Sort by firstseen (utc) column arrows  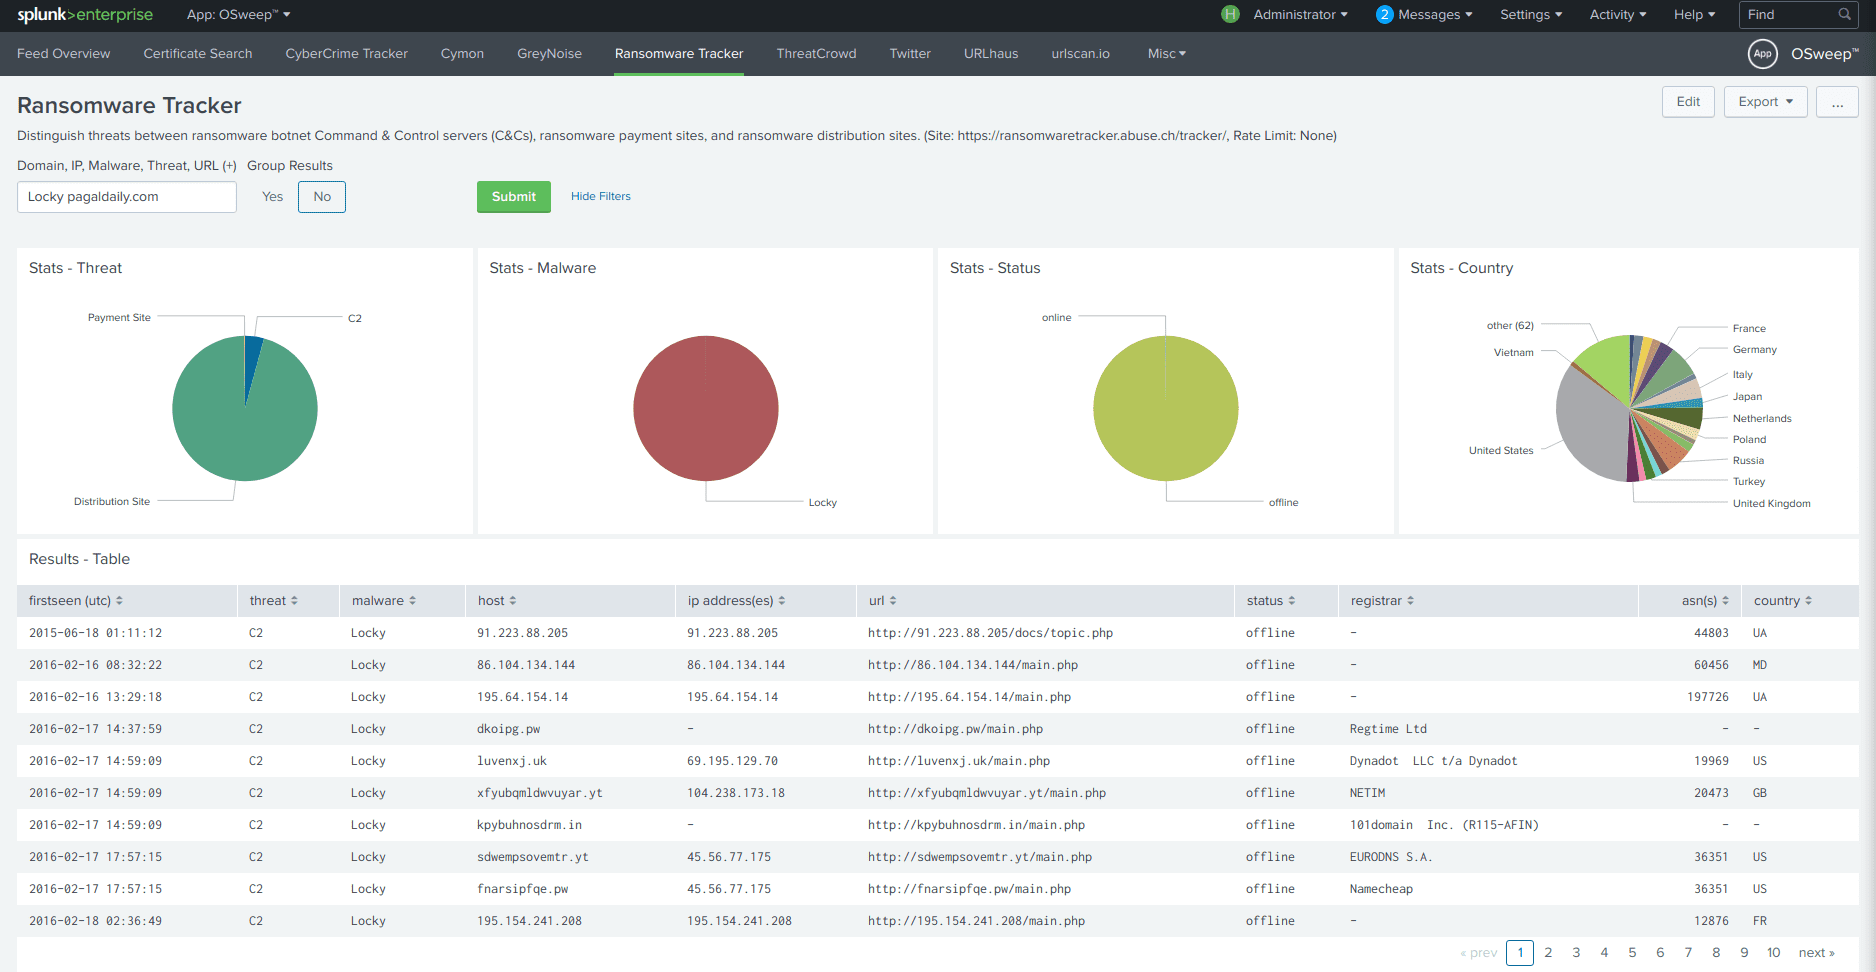pyautogui.click(x=119, y=601)
